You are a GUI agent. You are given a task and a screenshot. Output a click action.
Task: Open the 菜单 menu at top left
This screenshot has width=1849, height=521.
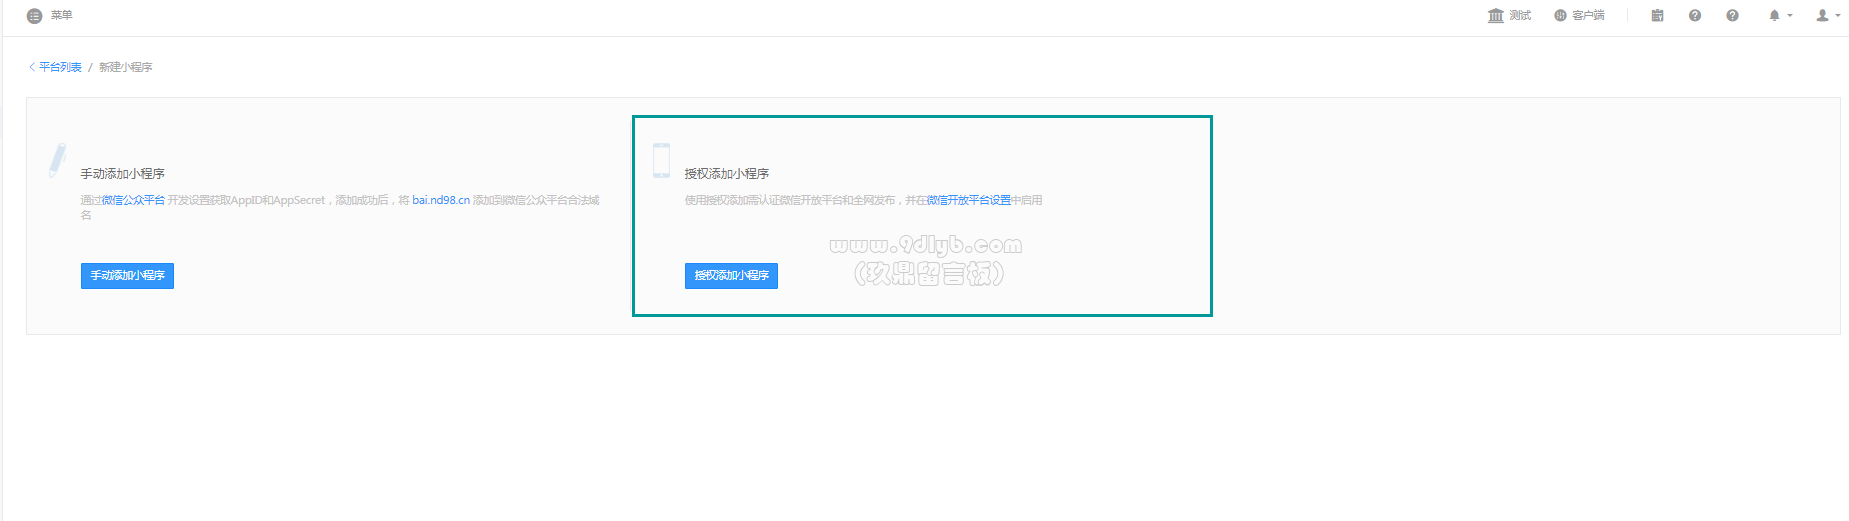[49, 16]
